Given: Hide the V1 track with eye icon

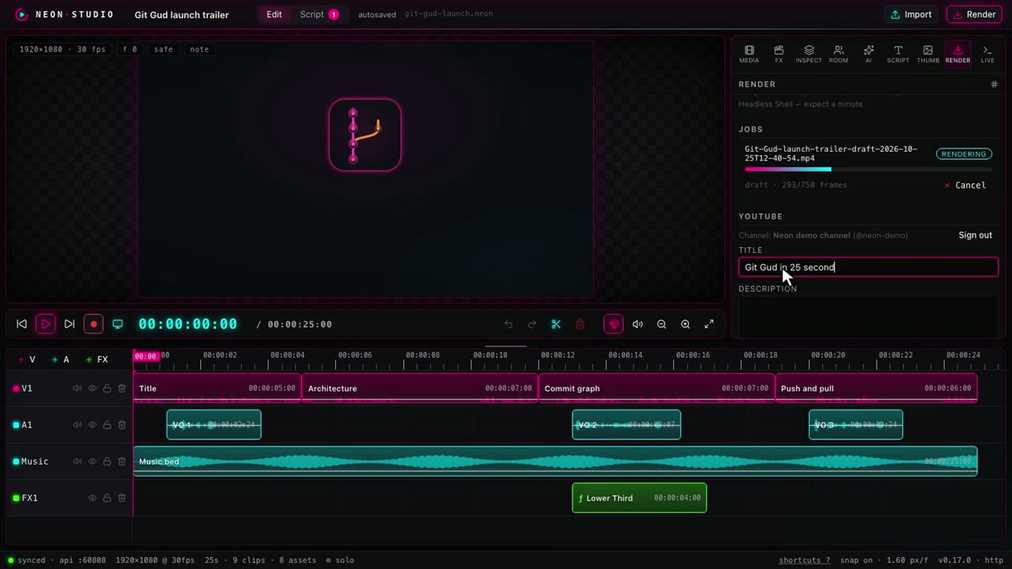Looking at the screenshot, I should tap(92, 388).
